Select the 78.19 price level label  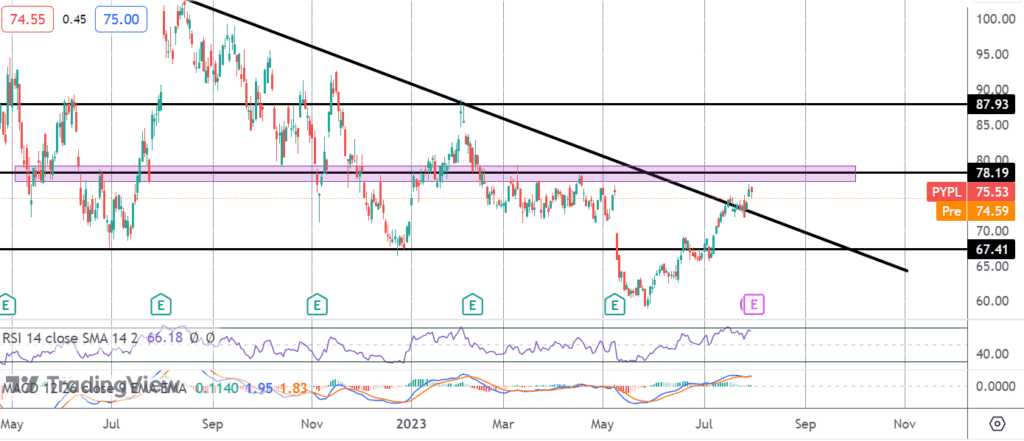[995, 172]
